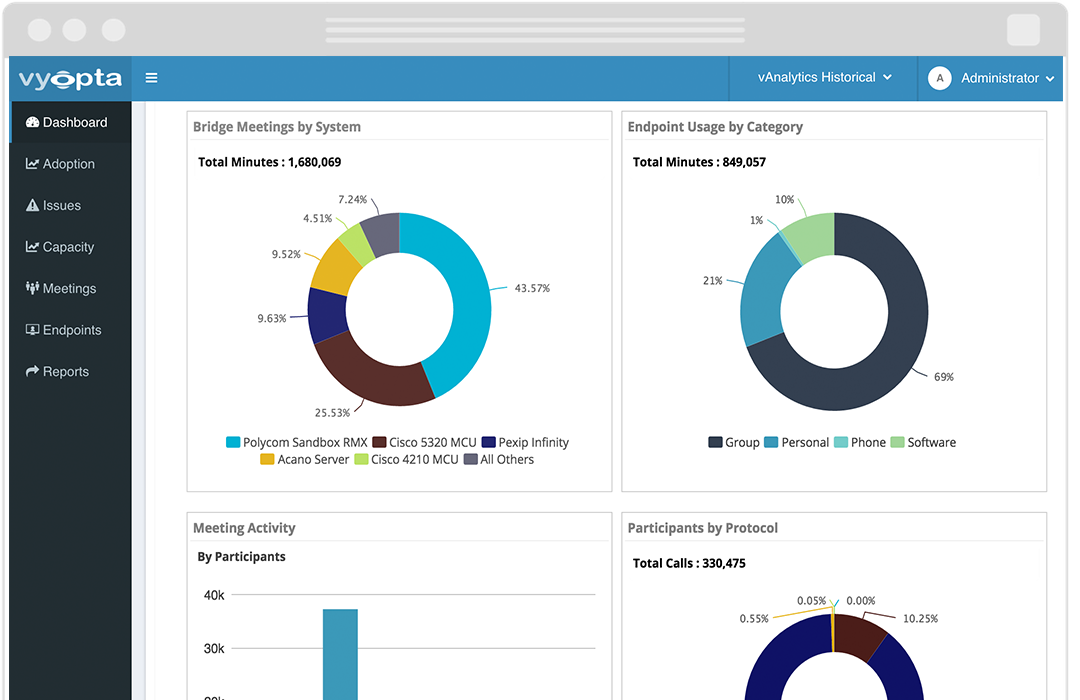The height and width of the screenshot is (700, 1080).
Task: Toggle Personal legend swatch
Action: [x=771, y=442]
